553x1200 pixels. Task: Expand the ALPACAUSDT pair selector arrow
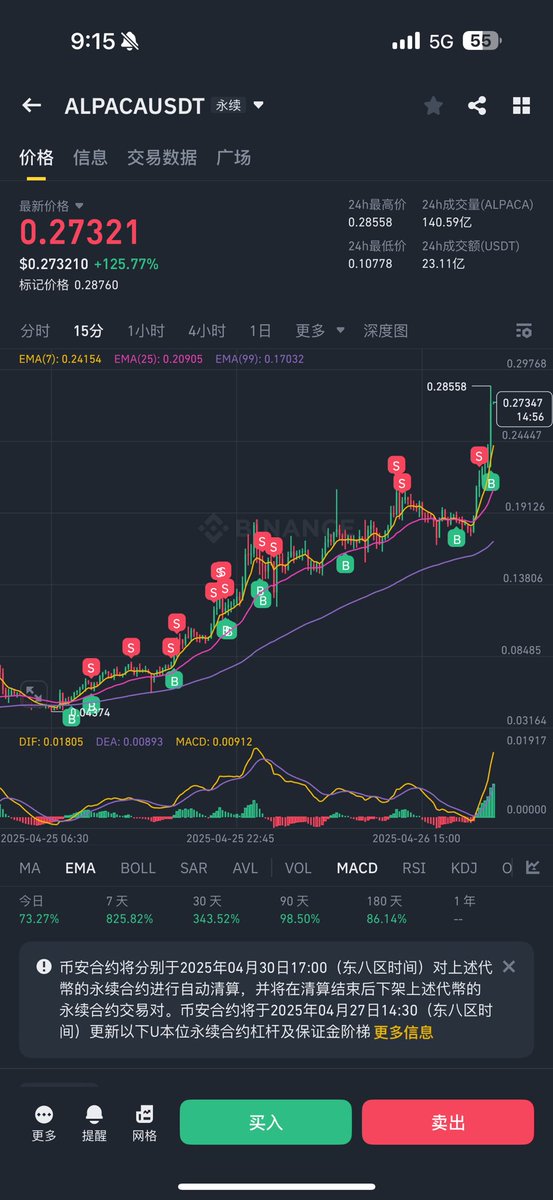click(259, 105)
